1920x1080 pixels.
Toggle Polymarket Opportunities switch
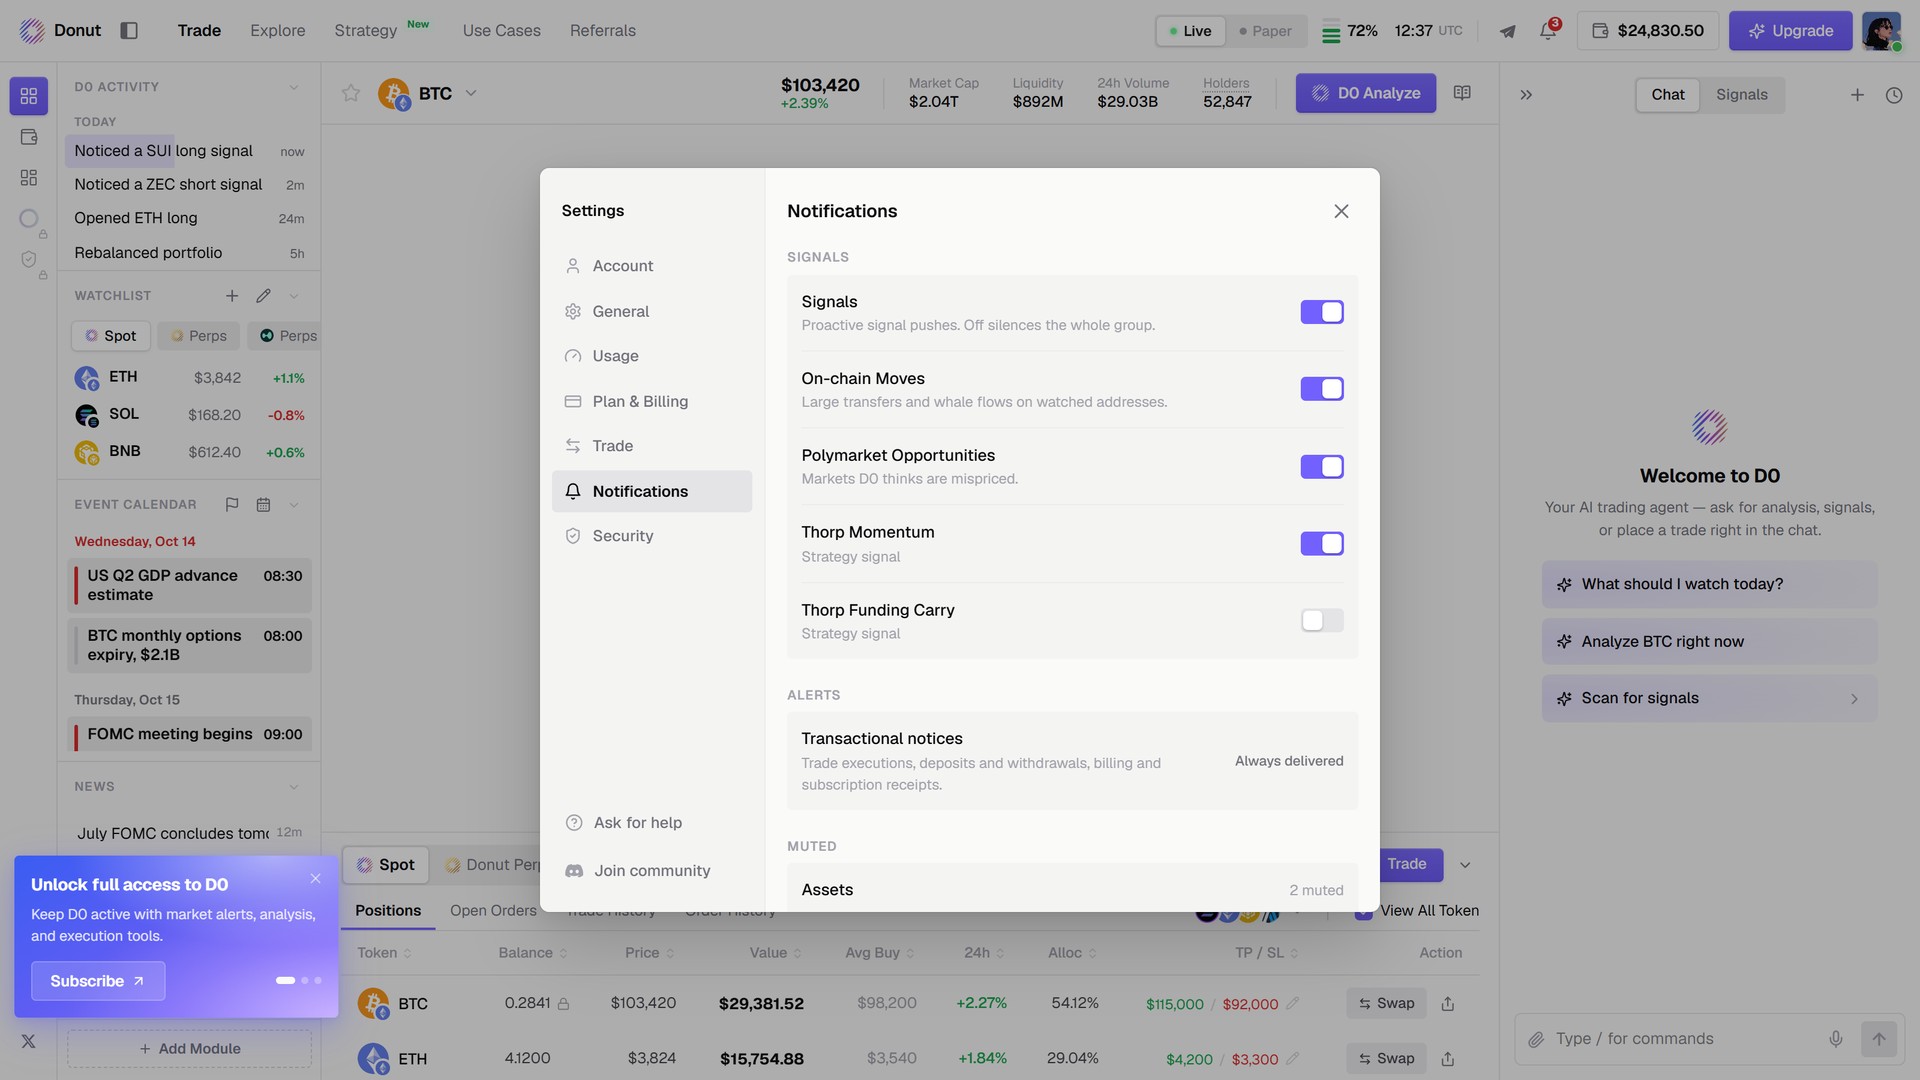pos(1322,467)
